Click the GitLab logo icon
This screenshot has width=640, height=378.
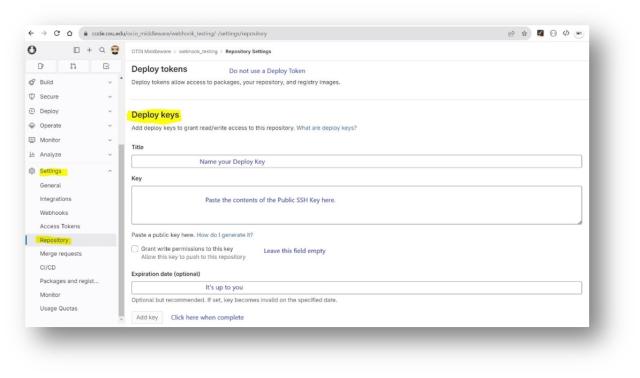click(32, 50)
